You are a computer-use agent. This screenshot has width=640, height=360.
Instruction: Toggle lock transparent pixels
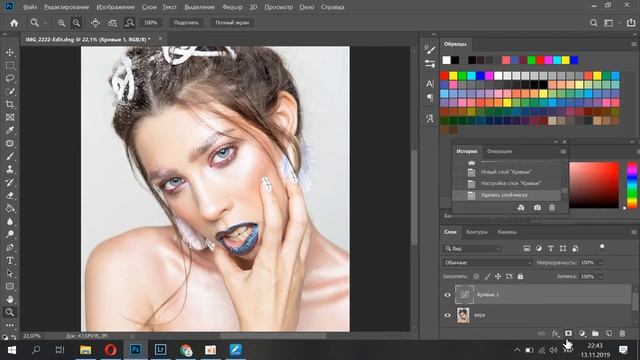pos(476,276)
